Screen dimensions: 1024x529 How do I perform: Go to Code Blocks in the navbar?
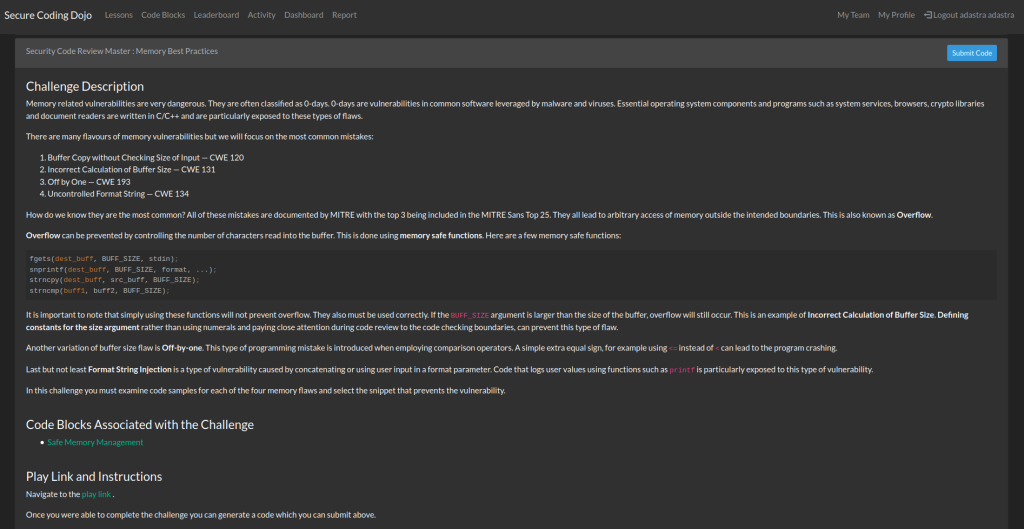click(x=163, y=15)
